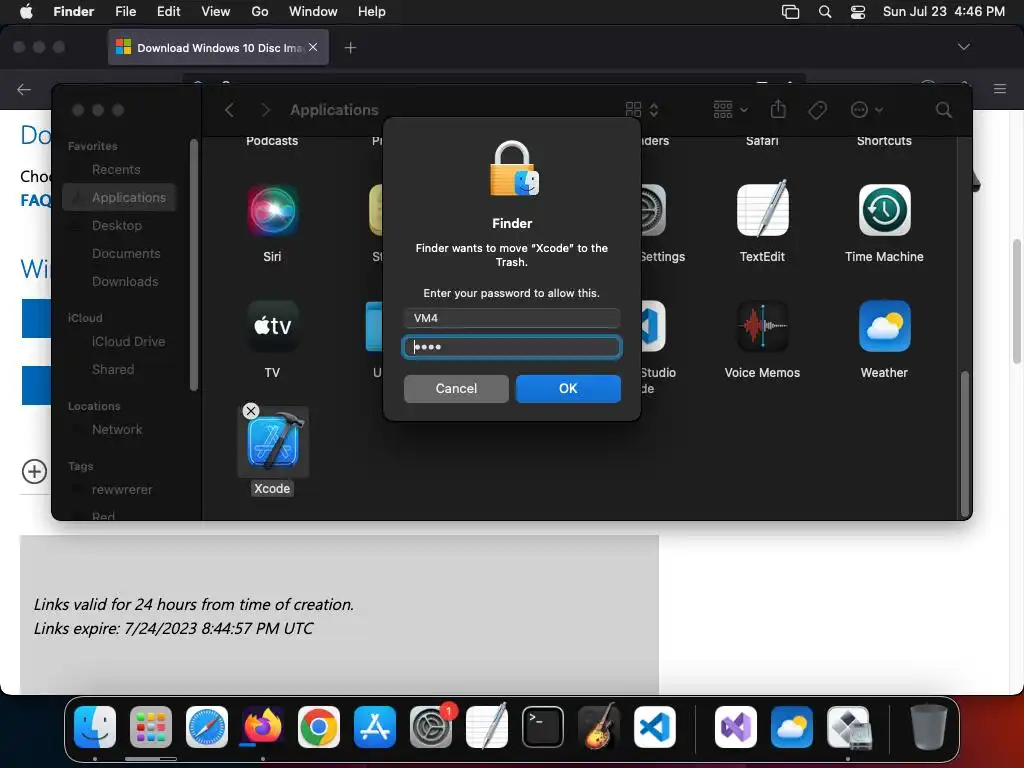Screen dimensions: 1024x768
Task: Open Terminal from the Dock
Action: click(x=543, y=727)
